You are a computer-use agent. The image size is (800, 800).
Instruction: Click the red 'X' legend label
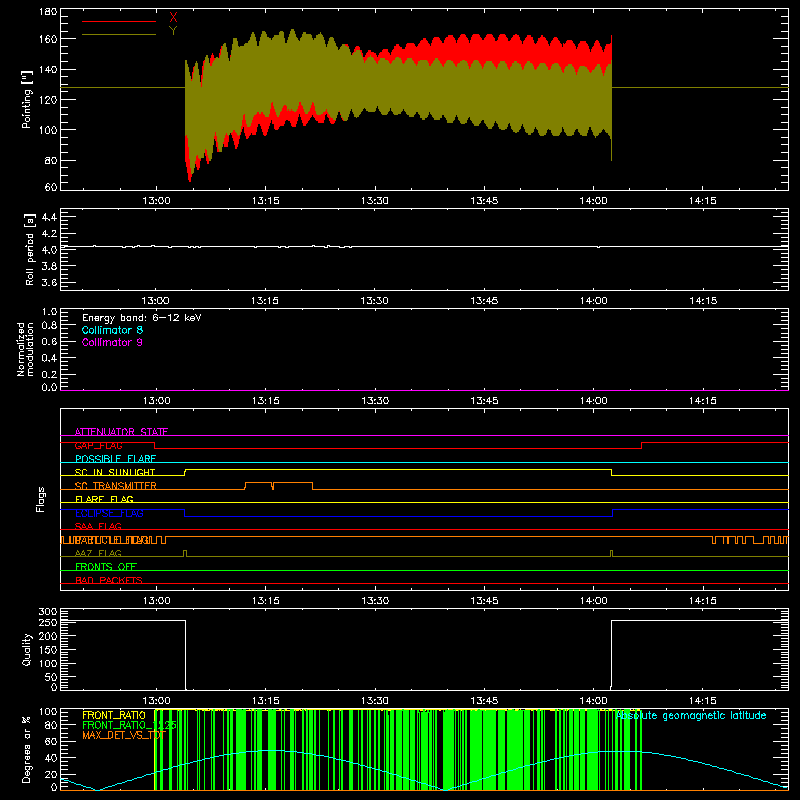[x=173, y=17]
